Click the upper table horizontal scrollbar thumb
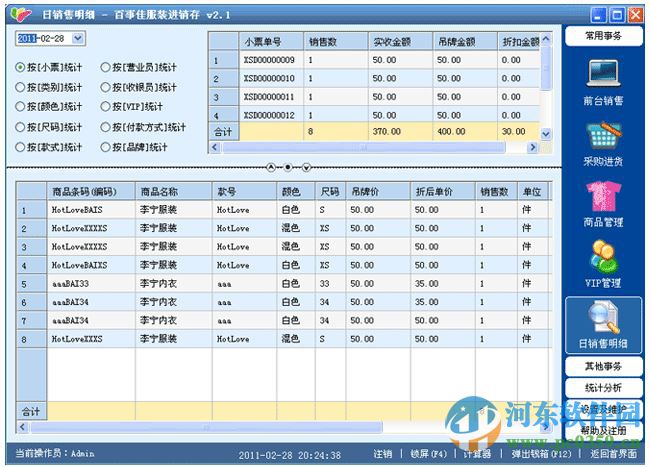This screenshot has height=467, width=650. click(364, 147)
